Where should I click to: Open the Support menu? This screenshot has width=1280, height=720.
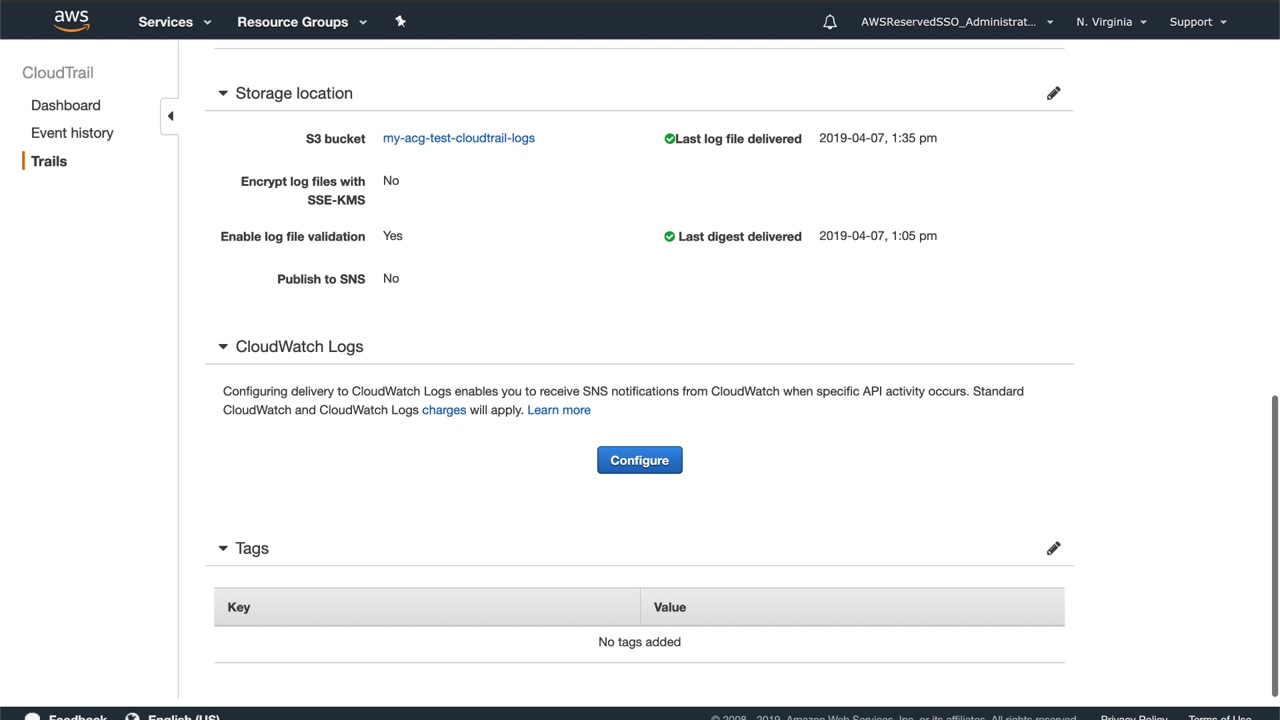pos(1197,22)
